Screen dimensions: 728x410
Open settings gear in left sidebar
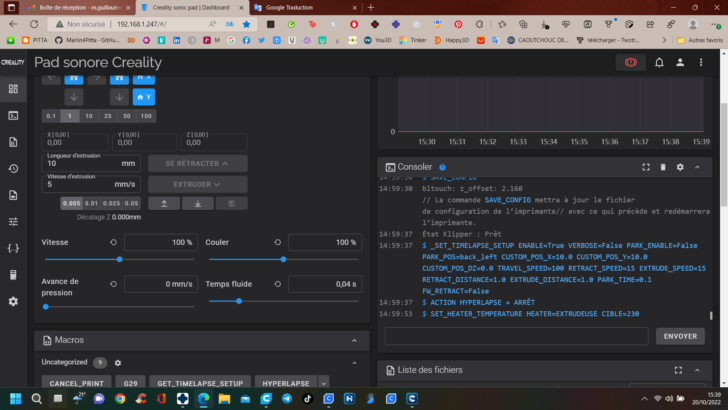point(13,300)
